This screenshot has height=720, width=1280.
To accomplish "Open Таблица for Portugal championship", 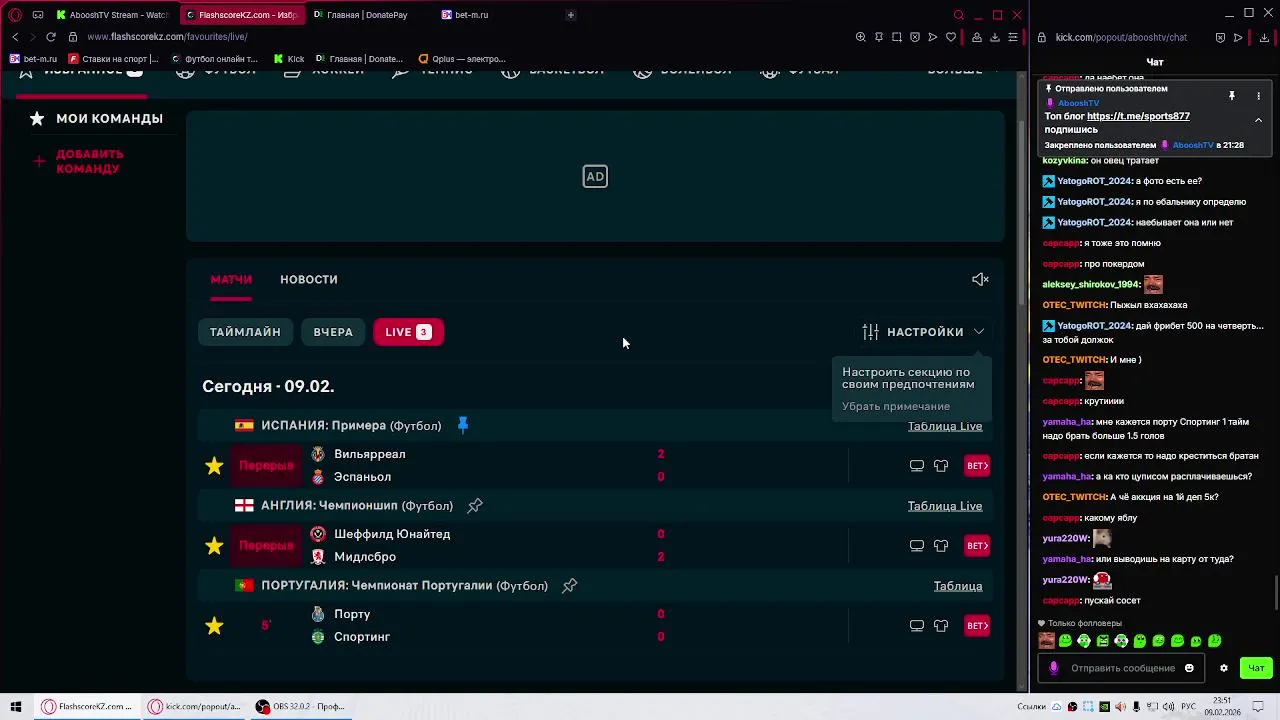I will [958, 586].
